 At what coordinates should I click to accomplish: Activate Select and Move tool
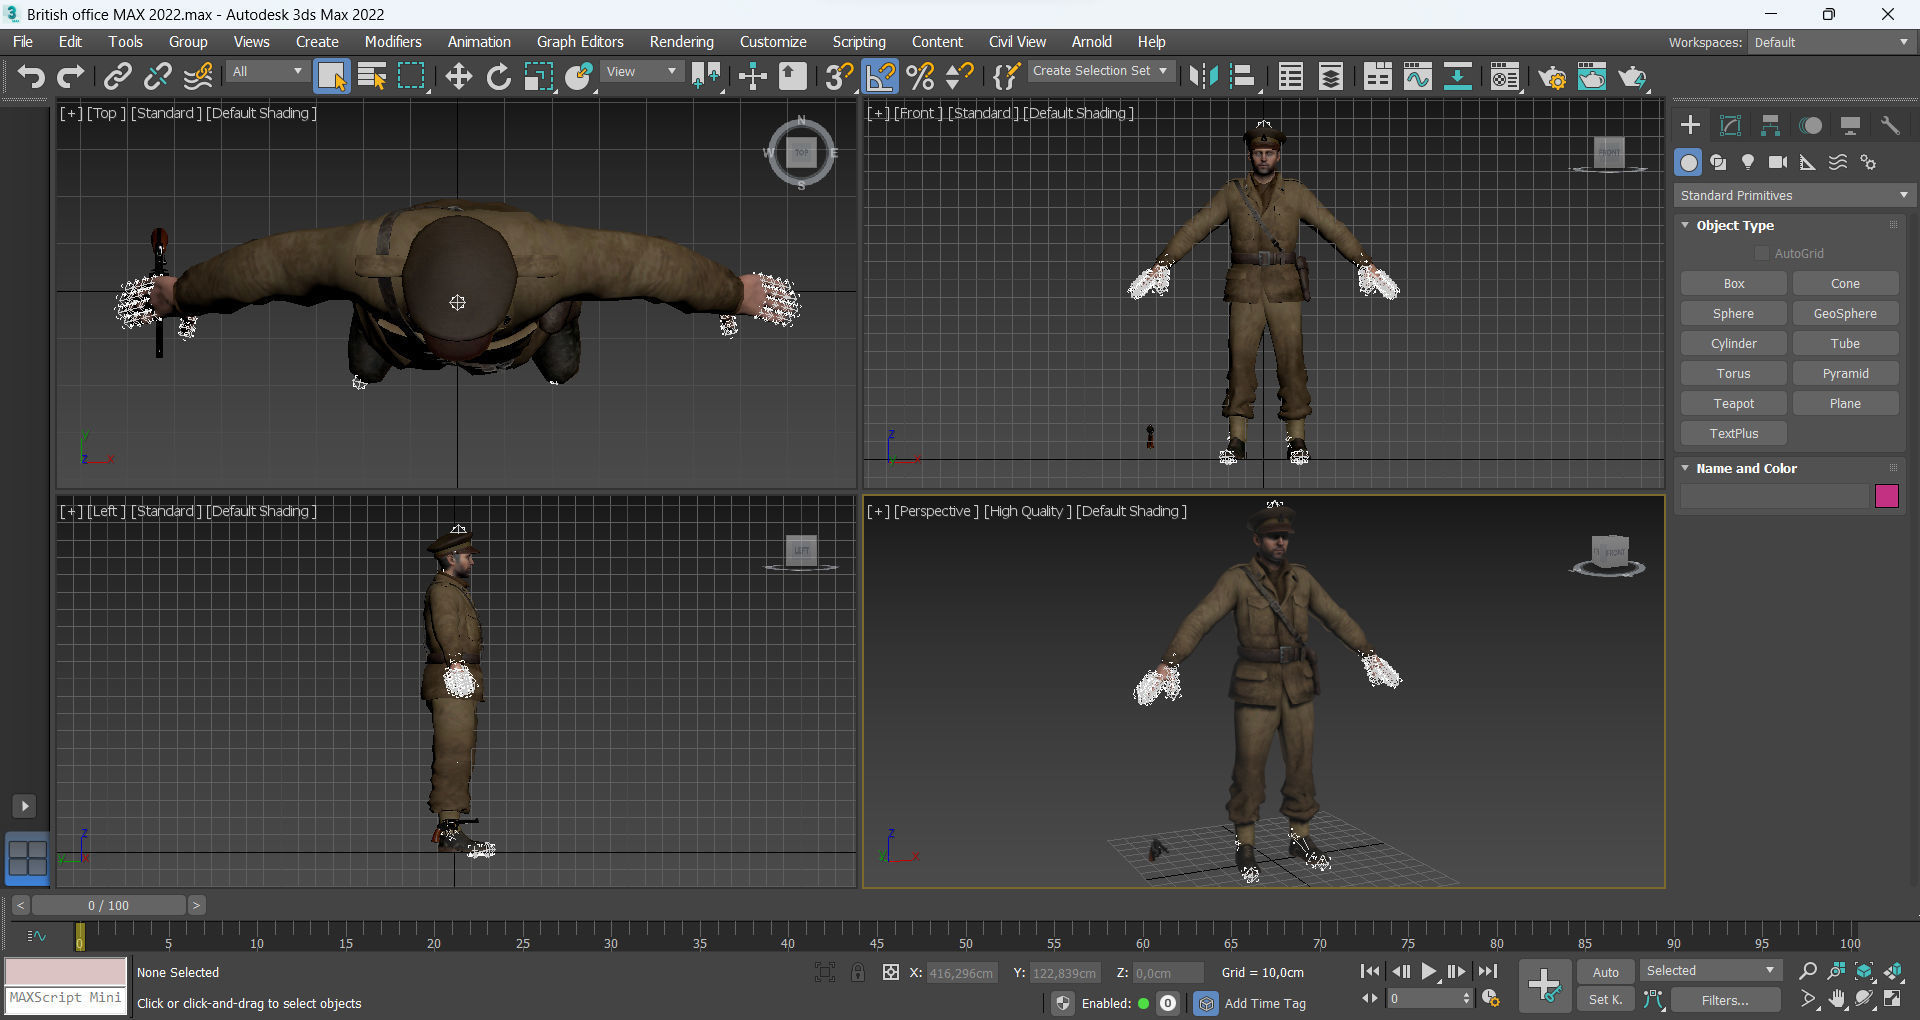coord(458,77)
